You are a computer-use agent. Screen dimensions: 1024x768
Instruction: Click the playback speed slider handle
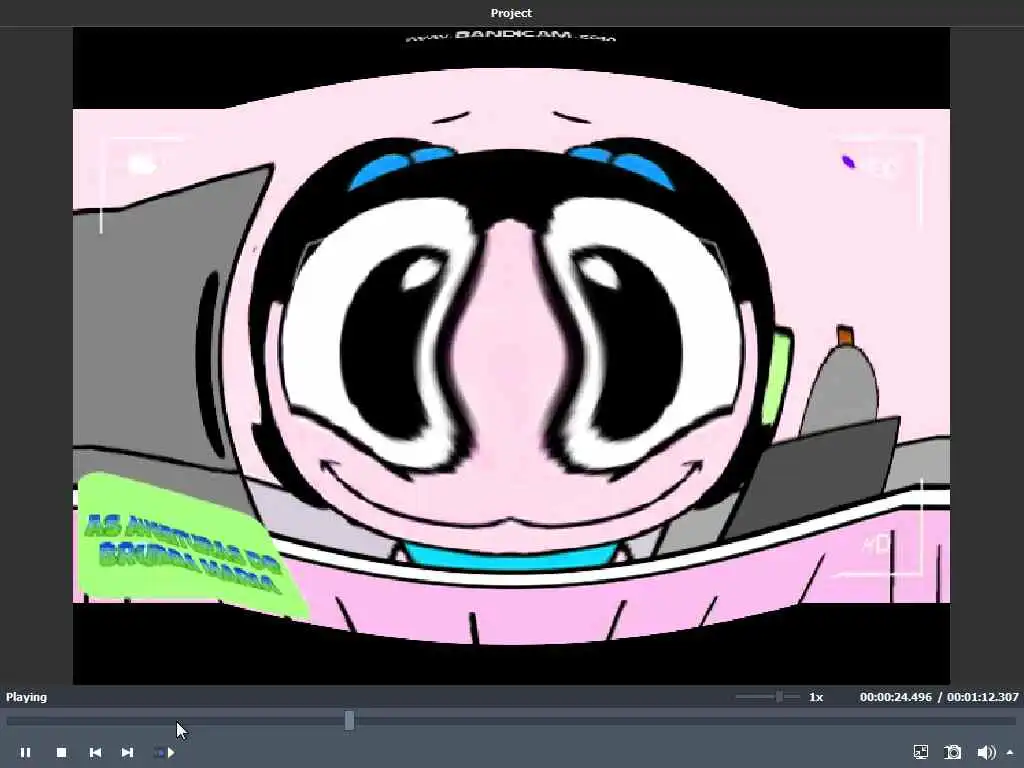(779, 697)
